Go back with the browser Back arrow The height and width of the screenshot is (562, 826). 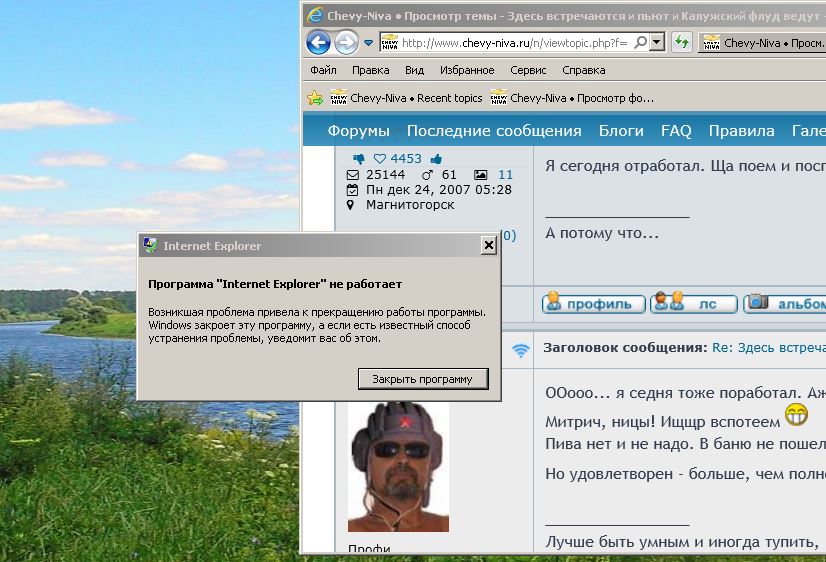point(318,43)
